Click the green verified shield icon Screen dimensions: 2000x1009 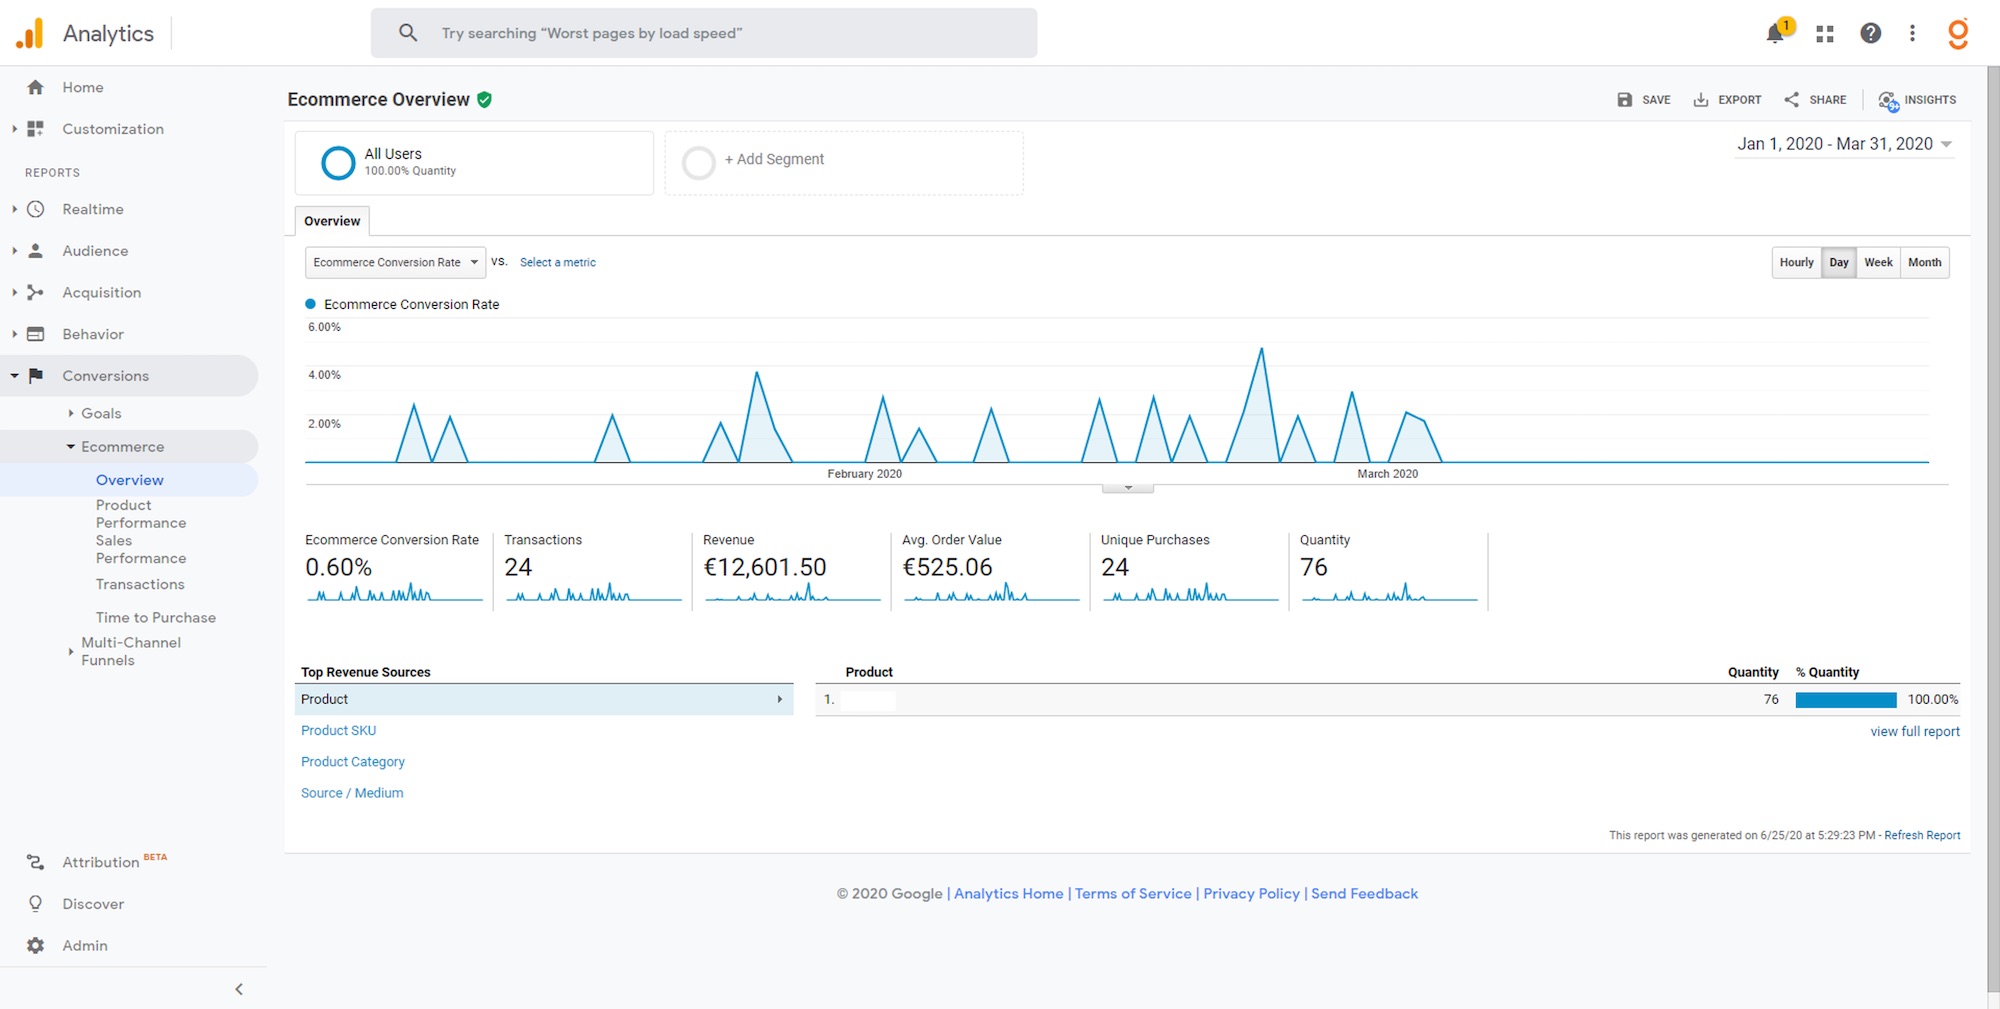tap(485, 99)
